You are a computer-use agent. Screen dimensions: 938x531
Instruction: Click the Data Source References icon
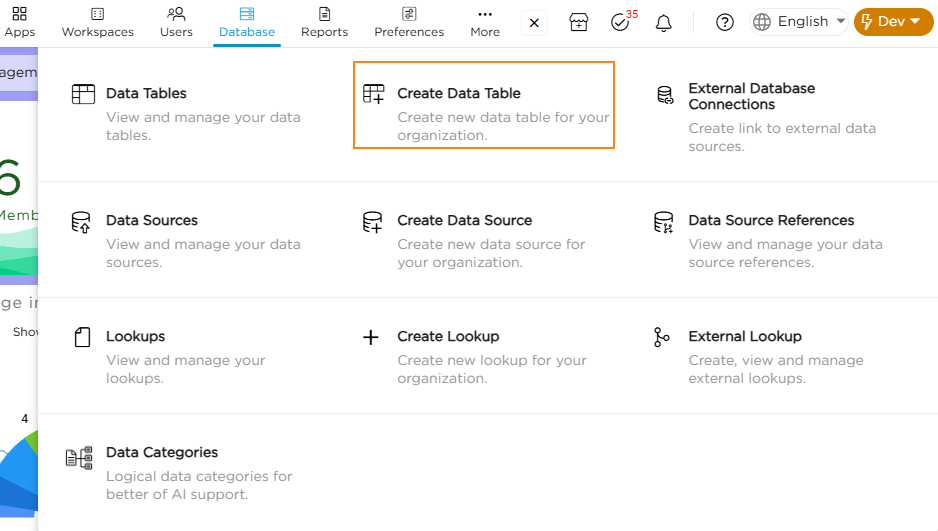(663, 222)
